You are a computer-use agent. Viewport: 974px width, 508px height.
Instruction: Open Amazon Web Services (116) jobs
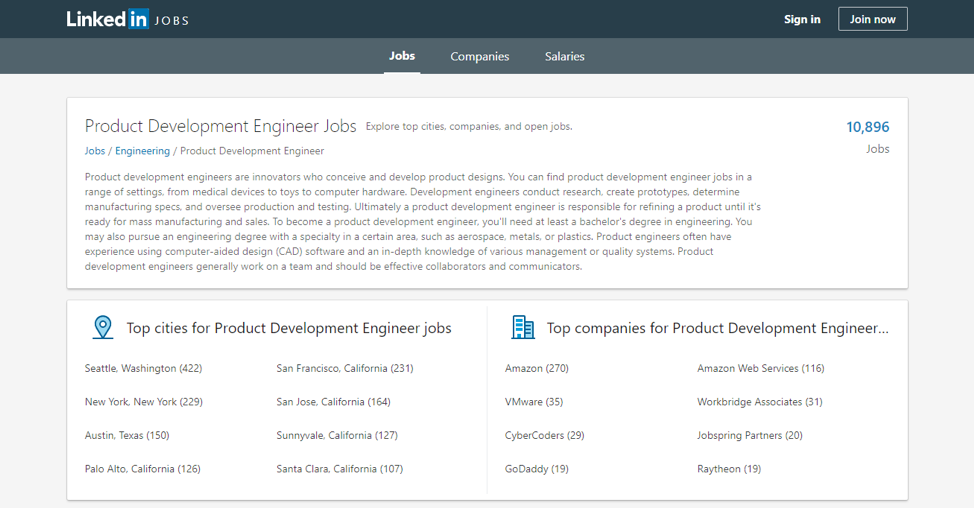761,368
